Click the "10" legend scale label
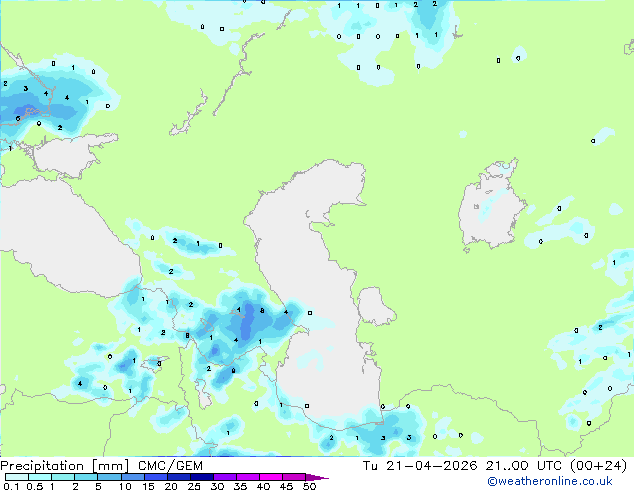 pyautogui.click(x=125, y=486)
